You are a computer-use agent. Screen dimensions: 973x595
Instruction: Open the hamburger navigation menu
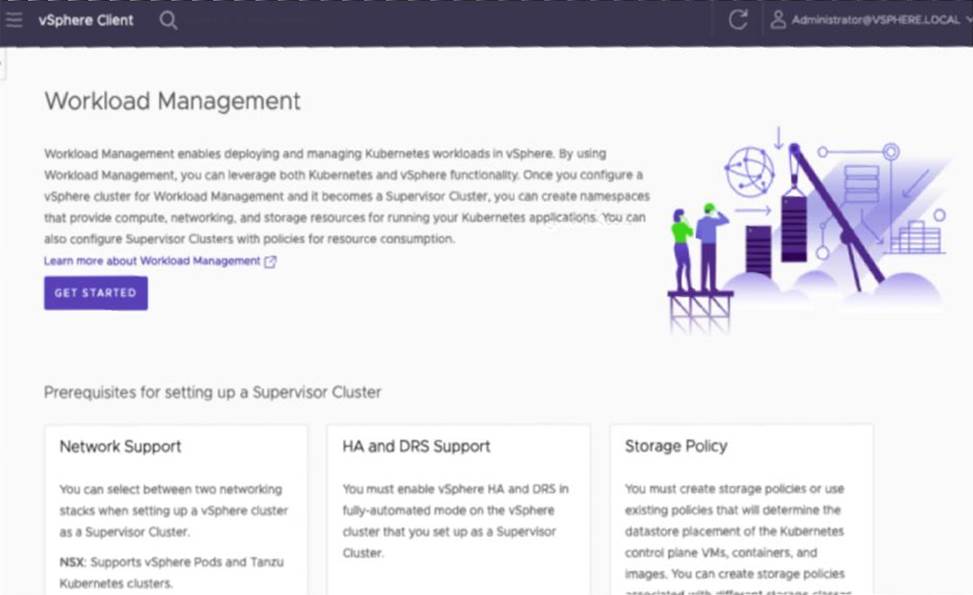[14, 20]
